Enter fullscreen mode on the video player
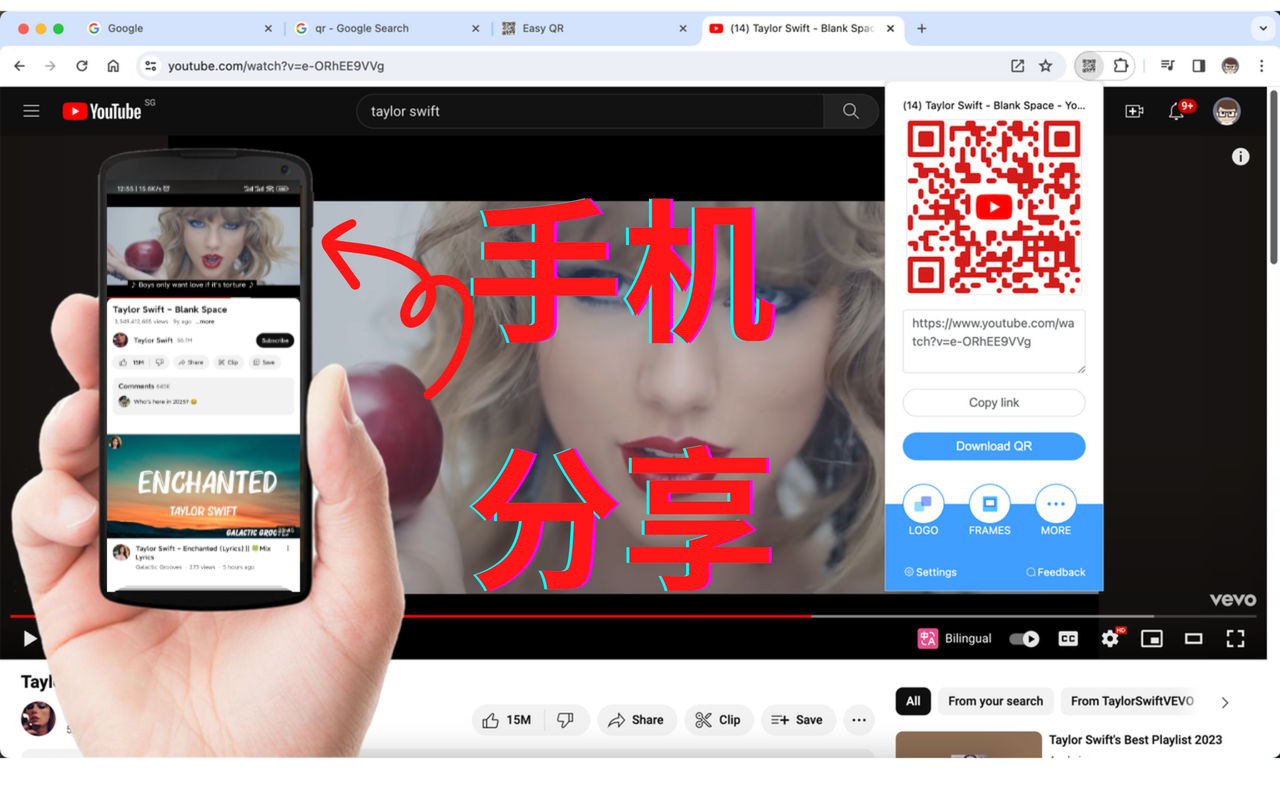 pos(1235,638)
